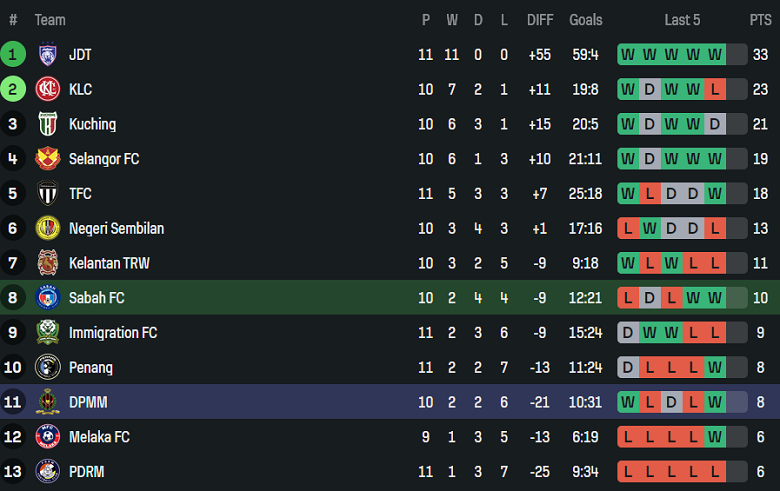This screenshot has width=780, height=491.
Task: Sort table by PTS column header
Action: [x=760, y=20]
